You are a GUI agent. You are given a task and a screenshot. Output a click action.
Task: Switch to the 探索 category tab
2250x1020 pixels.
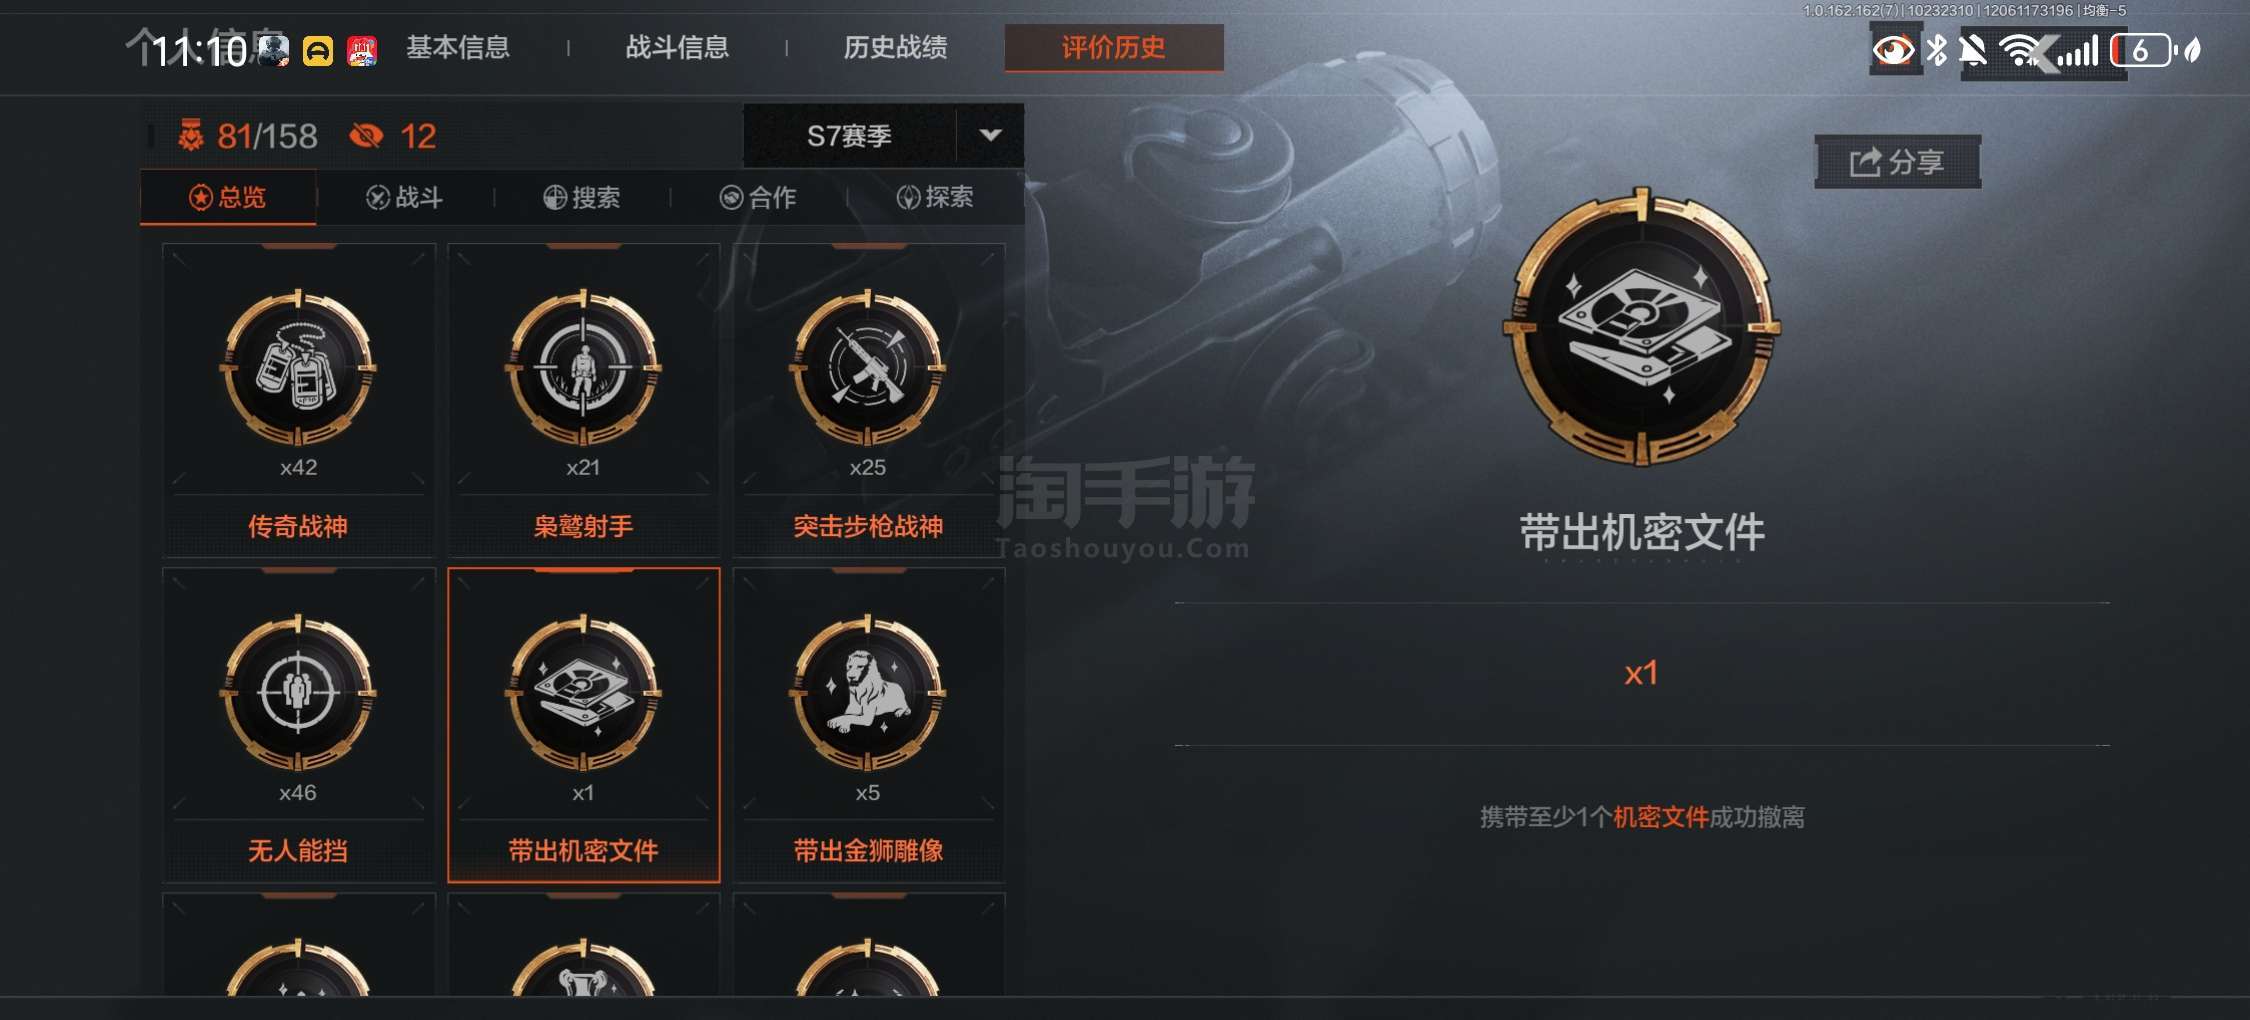click(x=935, y=197)
